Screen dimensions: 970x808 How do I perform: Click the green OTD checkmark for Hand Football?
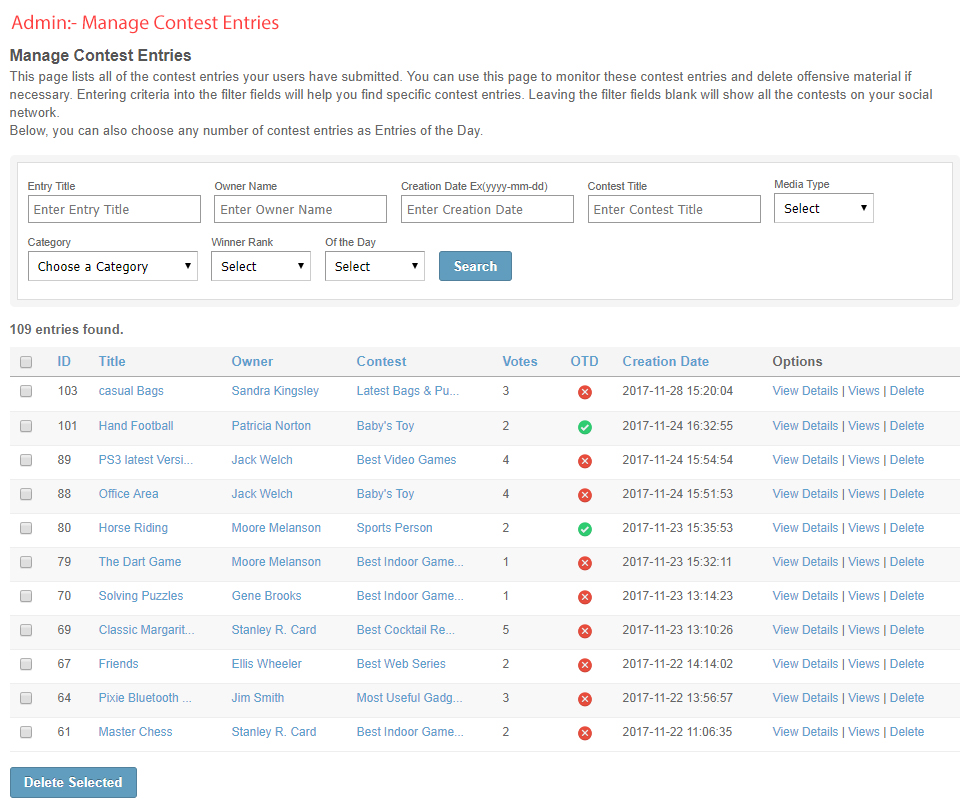(x=585, y=427)
